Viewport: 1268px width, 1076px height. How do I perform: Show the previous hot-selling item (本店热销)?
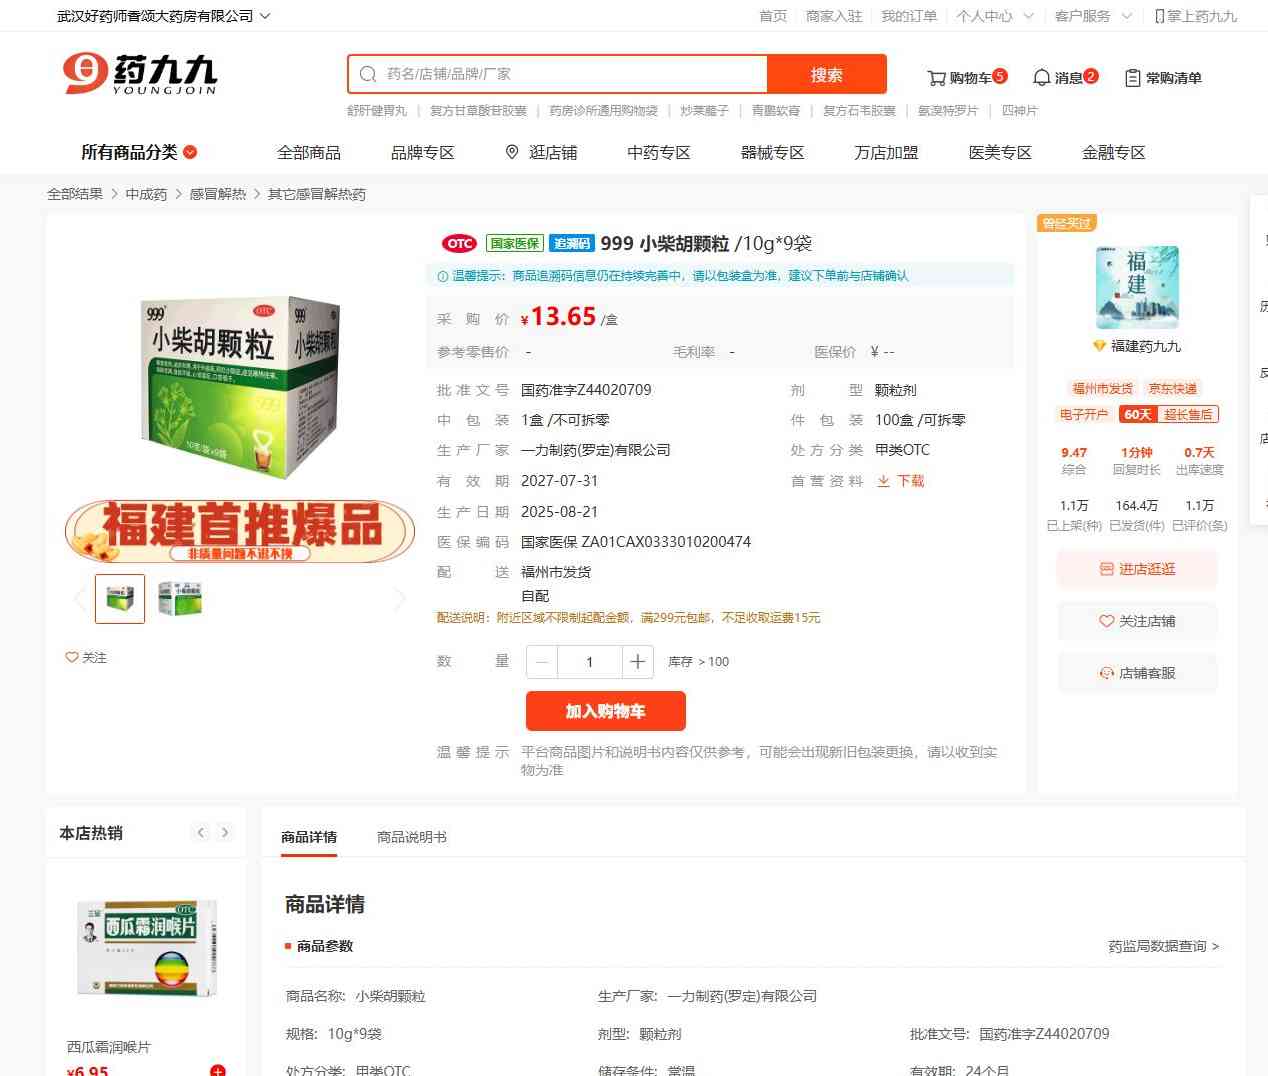tap(201, 832)
